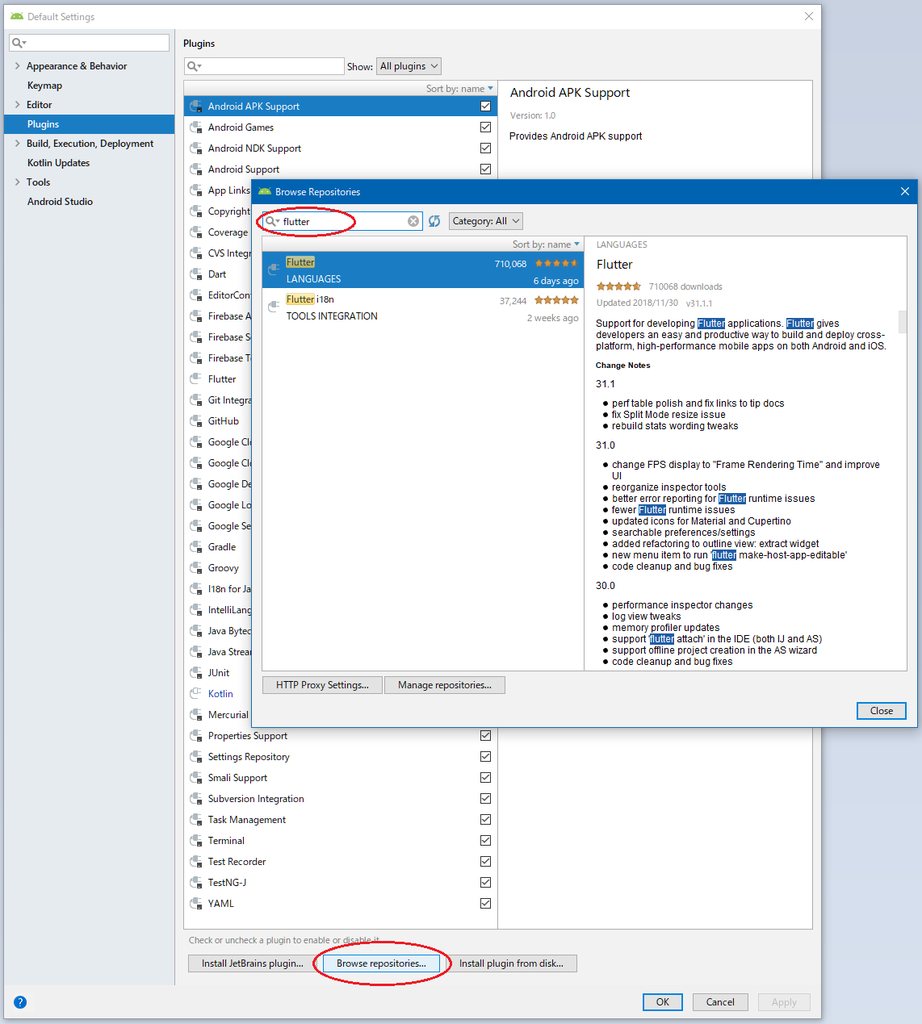This screenshot has width=922, height=1024.
Task: Click the search icon in Plugins filter field
Action: [194, 66]
